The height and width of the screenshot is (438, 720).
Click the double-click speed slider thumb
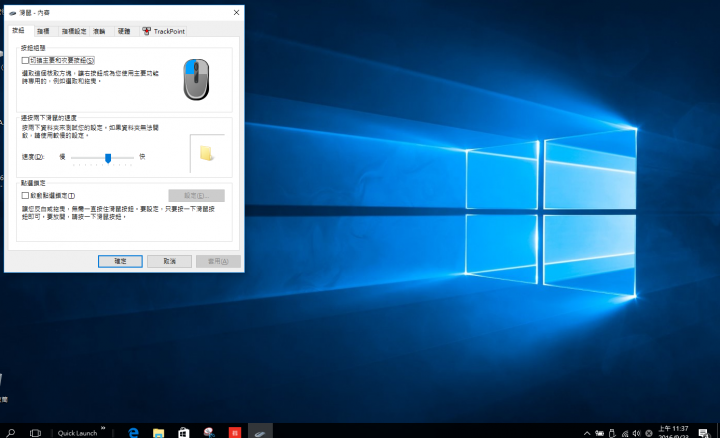pyautogui.click(x=108, y=158)
